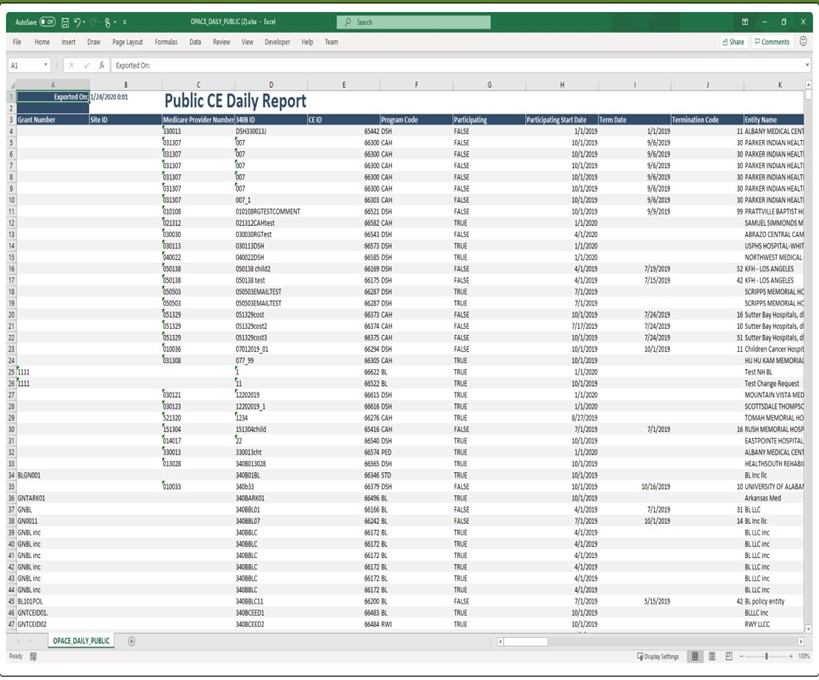Open the View ribbon tab
This screenshot has height=680, width=819.
248,42
